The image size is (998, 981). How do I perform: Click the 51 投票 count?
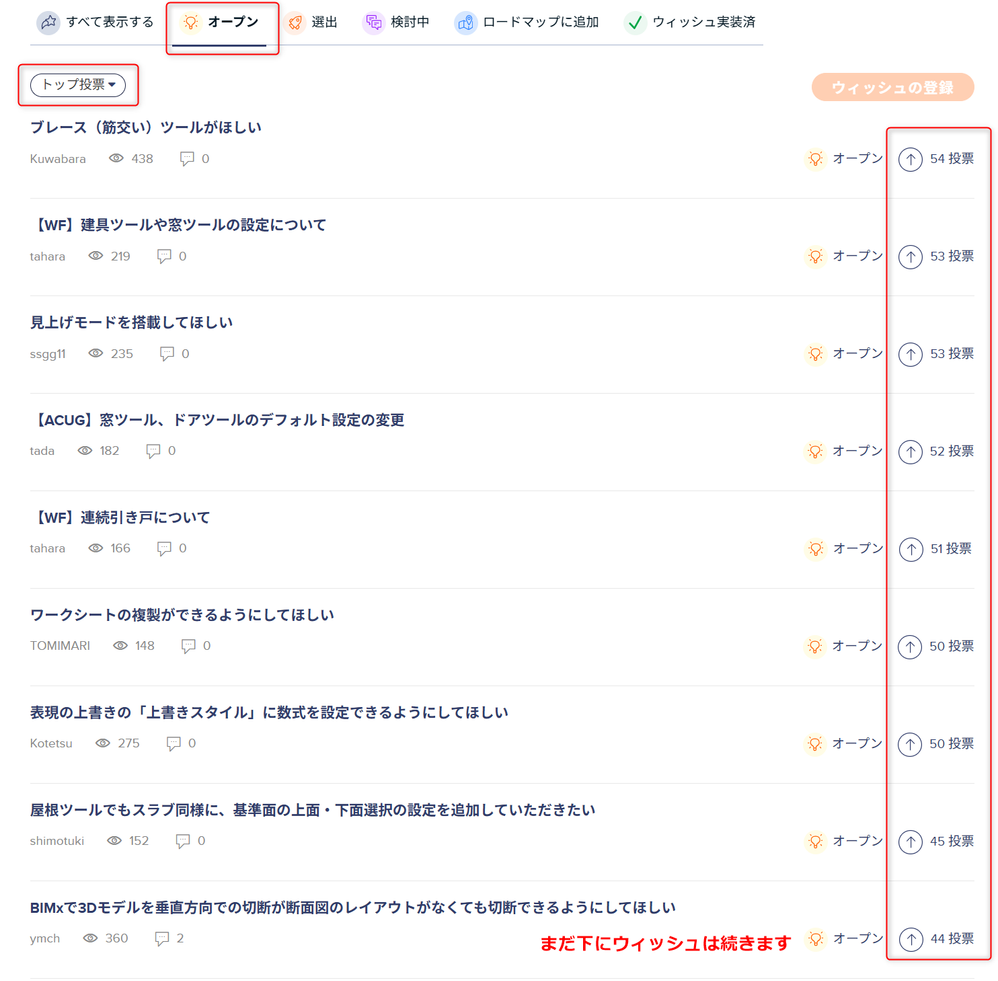951,549
